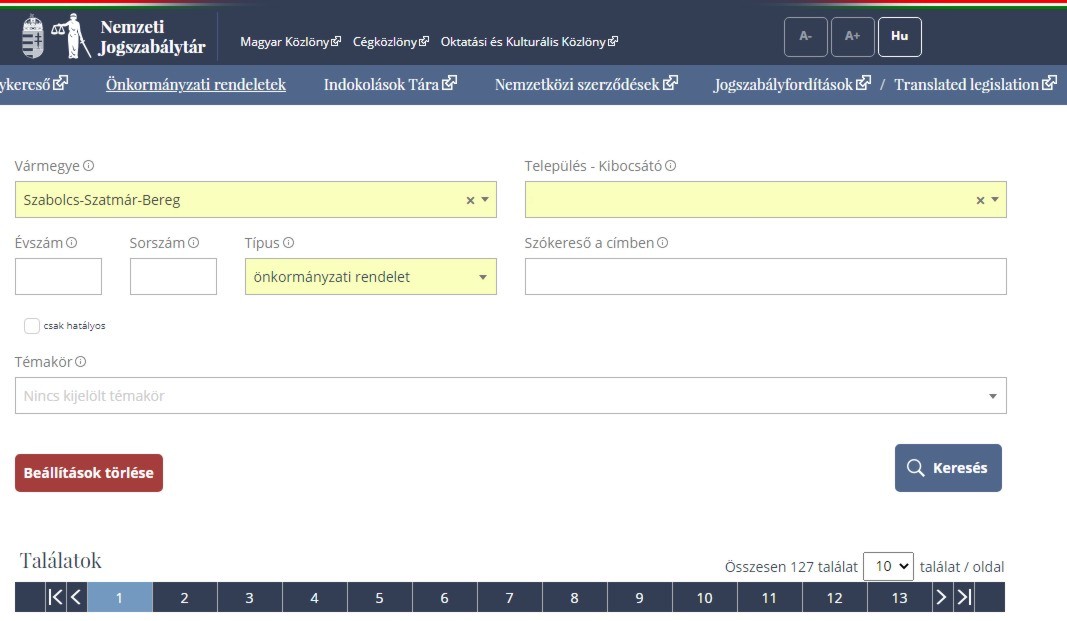The image size is (1067, 621).
Task: Change results per page dropdown
Action: (x=888, y=566)
